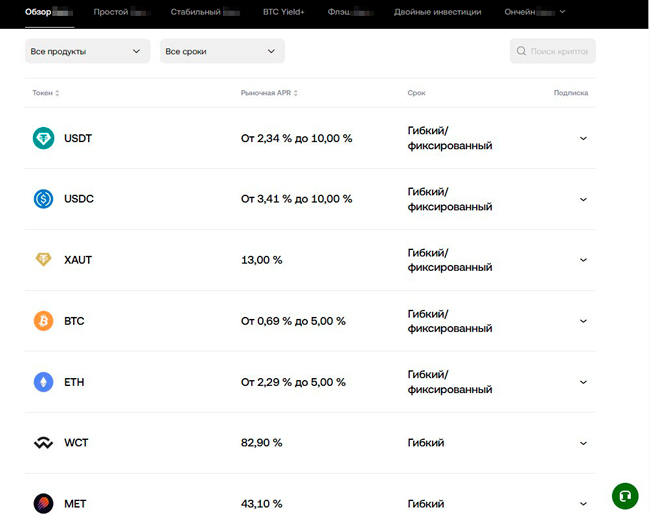Focus the Поиск крипто search field
650x515 pixels.
(553, 51)
